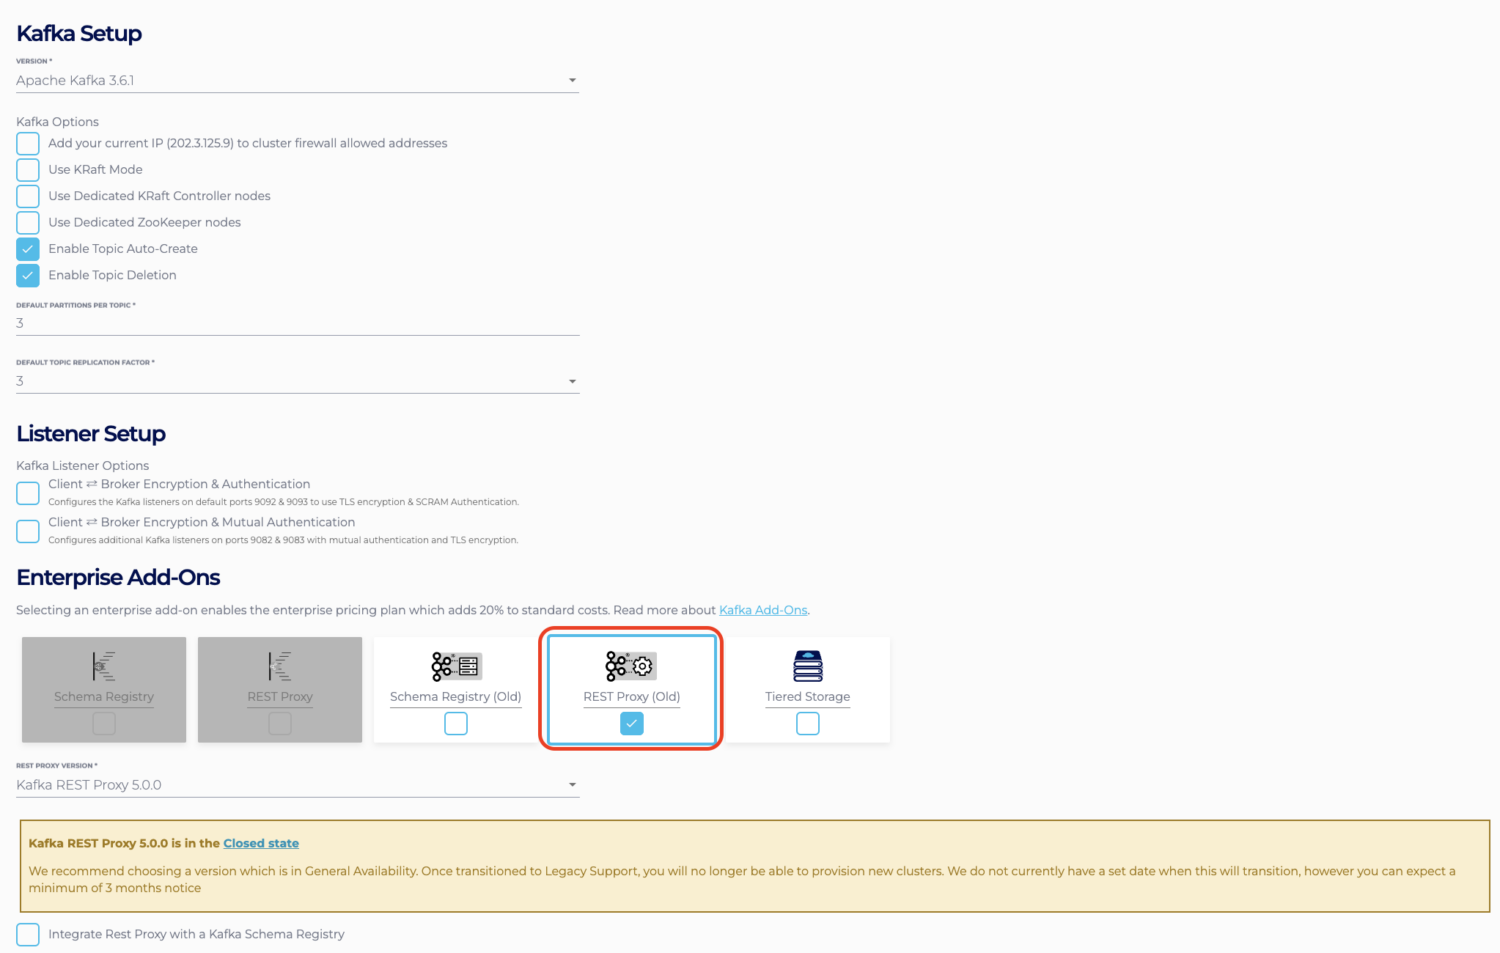Enable Use Dedicated ZooKeeper nodes
This screenshot has height=953, width=1500.
pos(27,222)
